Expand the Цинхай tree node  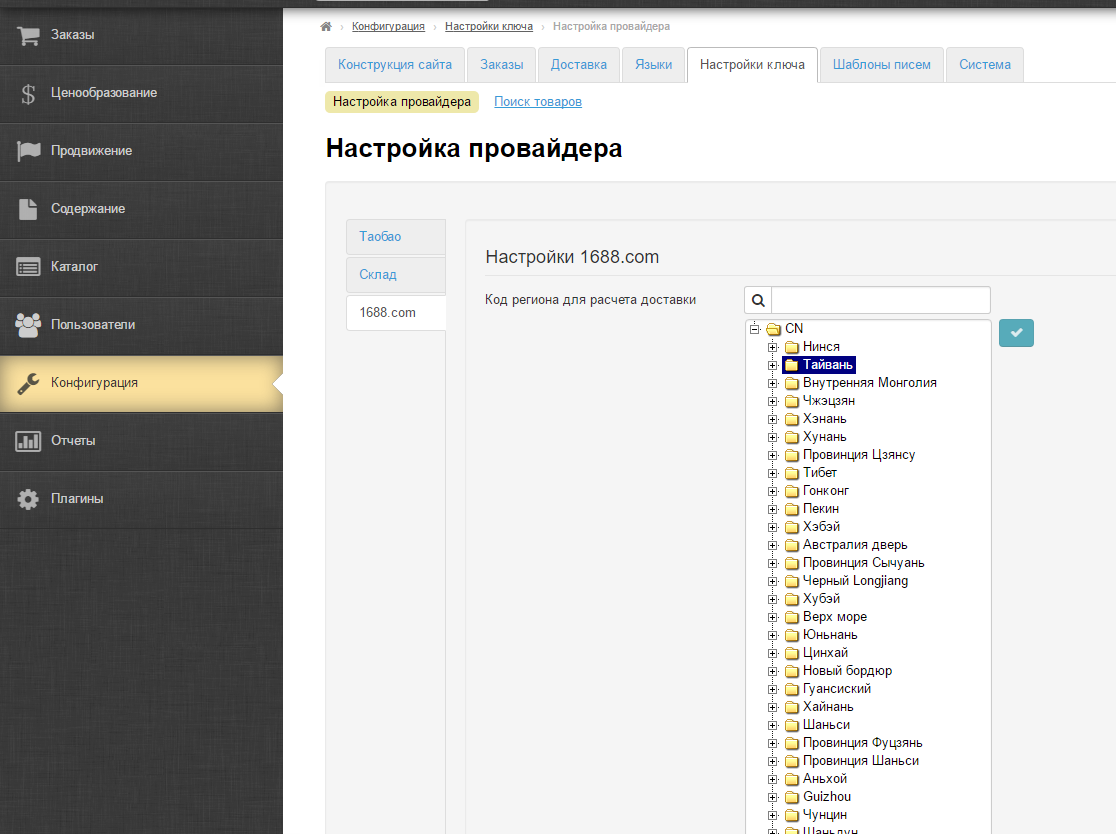pos(773,653)
